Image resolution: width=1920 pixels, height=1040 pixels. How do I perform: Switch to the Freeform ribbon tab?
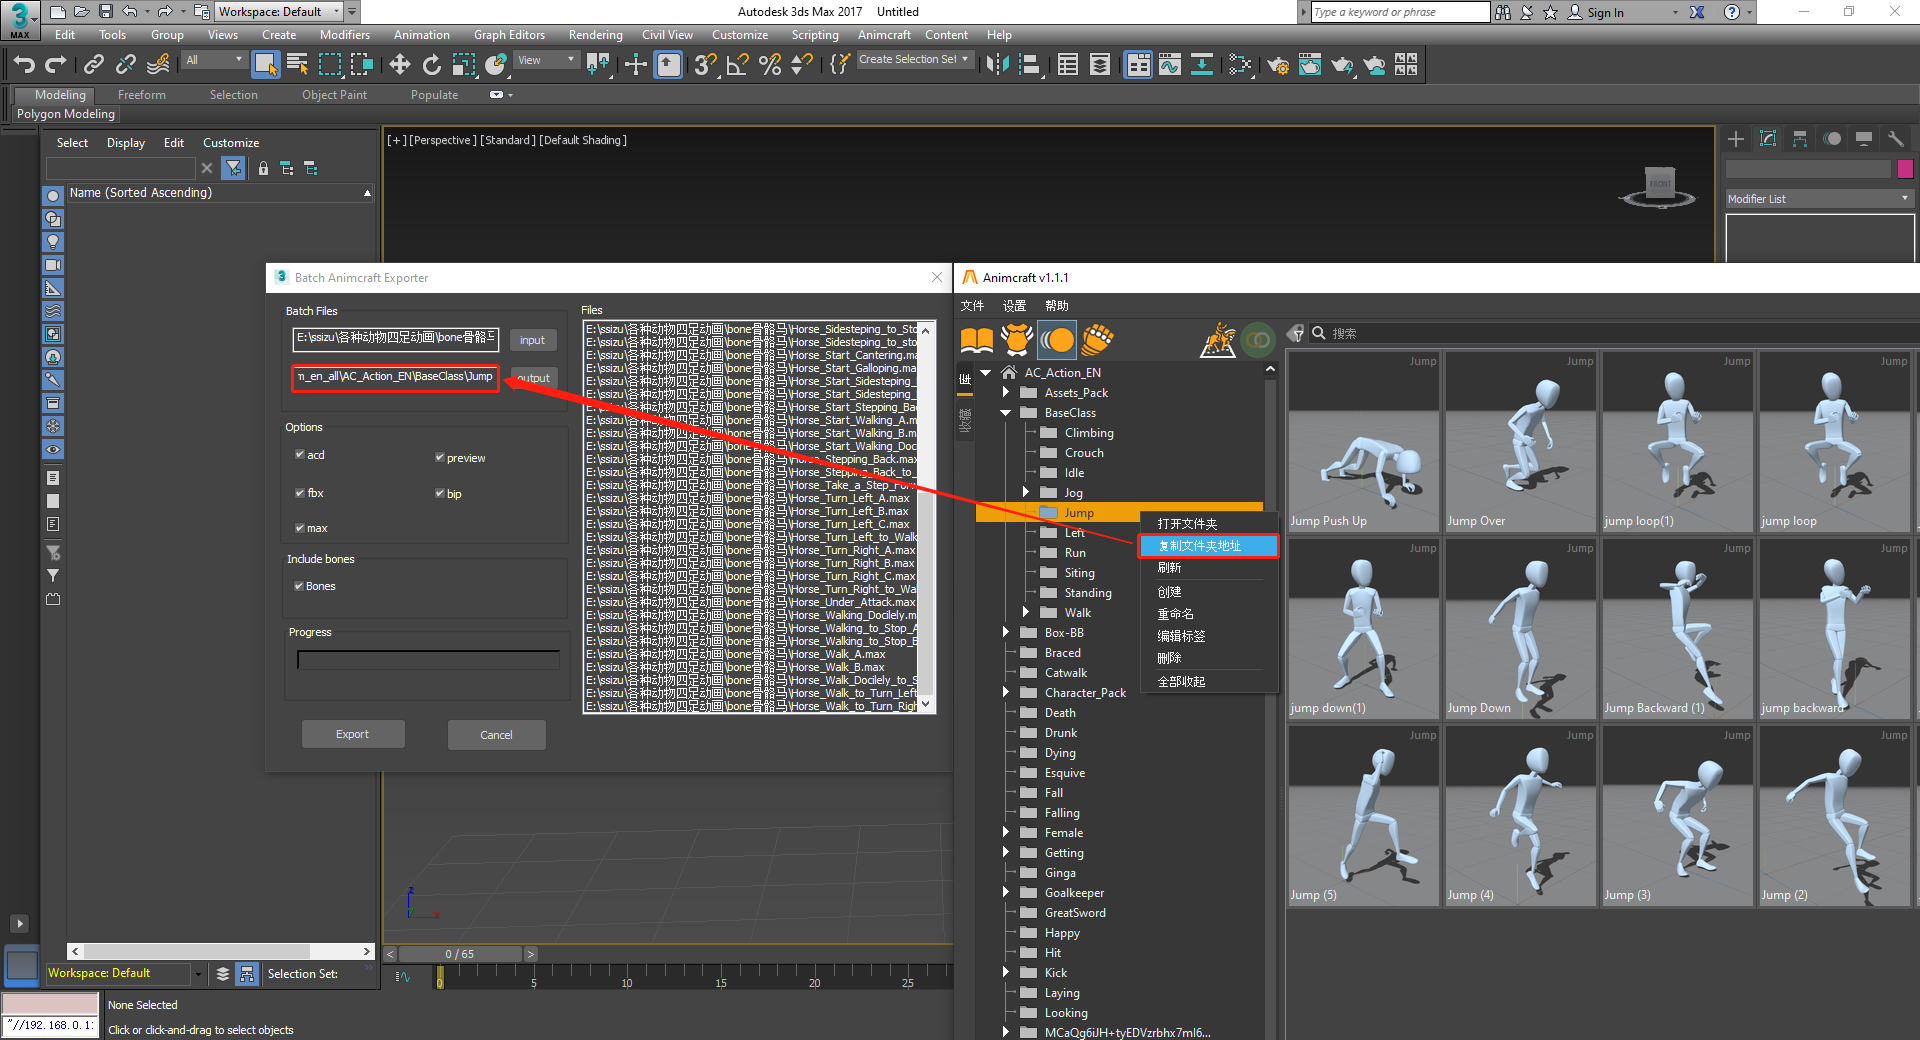142,95
